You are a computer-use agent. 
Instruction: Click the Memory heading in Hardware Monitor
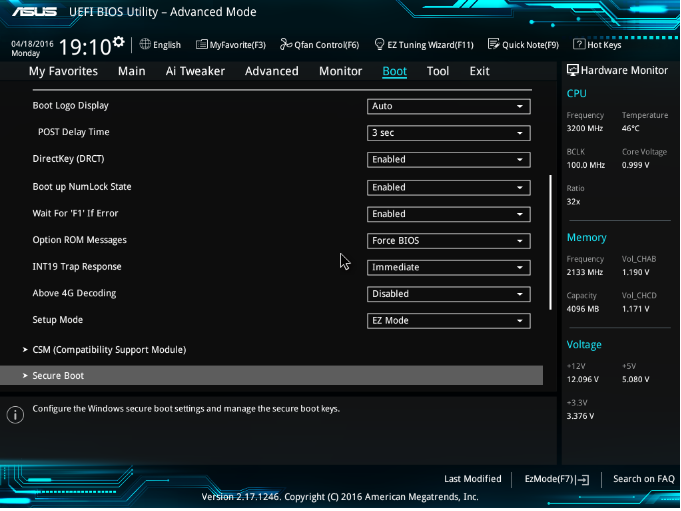point(586,238)
